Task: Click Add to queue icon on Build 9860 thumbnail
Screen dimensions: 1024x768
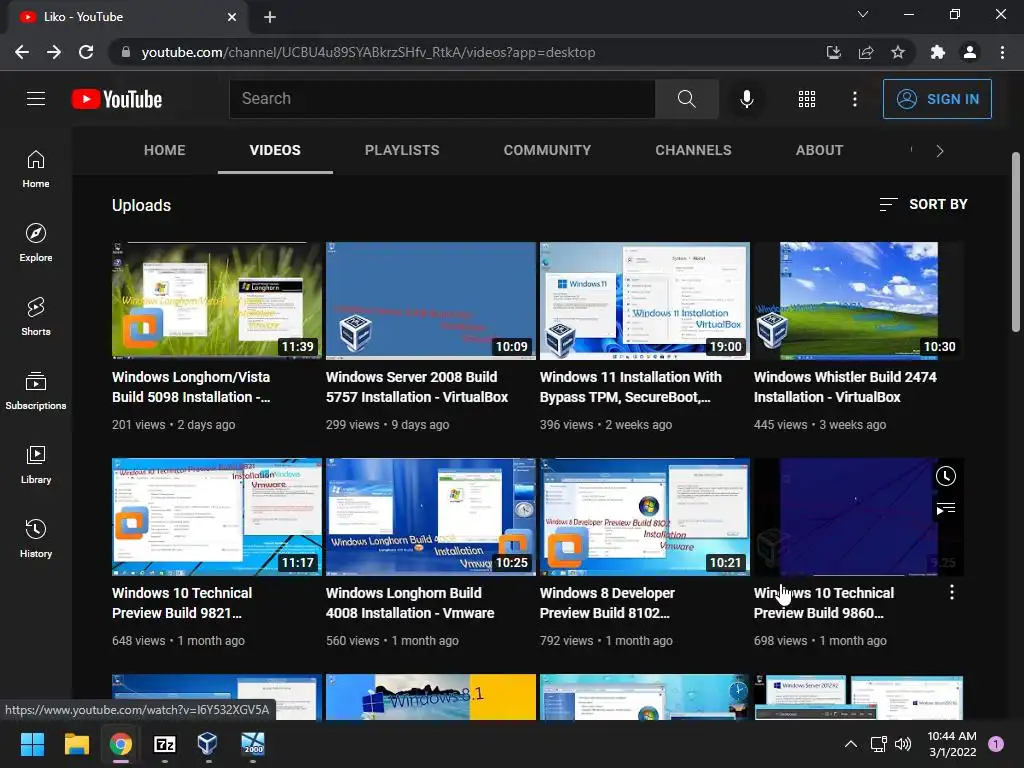Action: click(946, 509)
